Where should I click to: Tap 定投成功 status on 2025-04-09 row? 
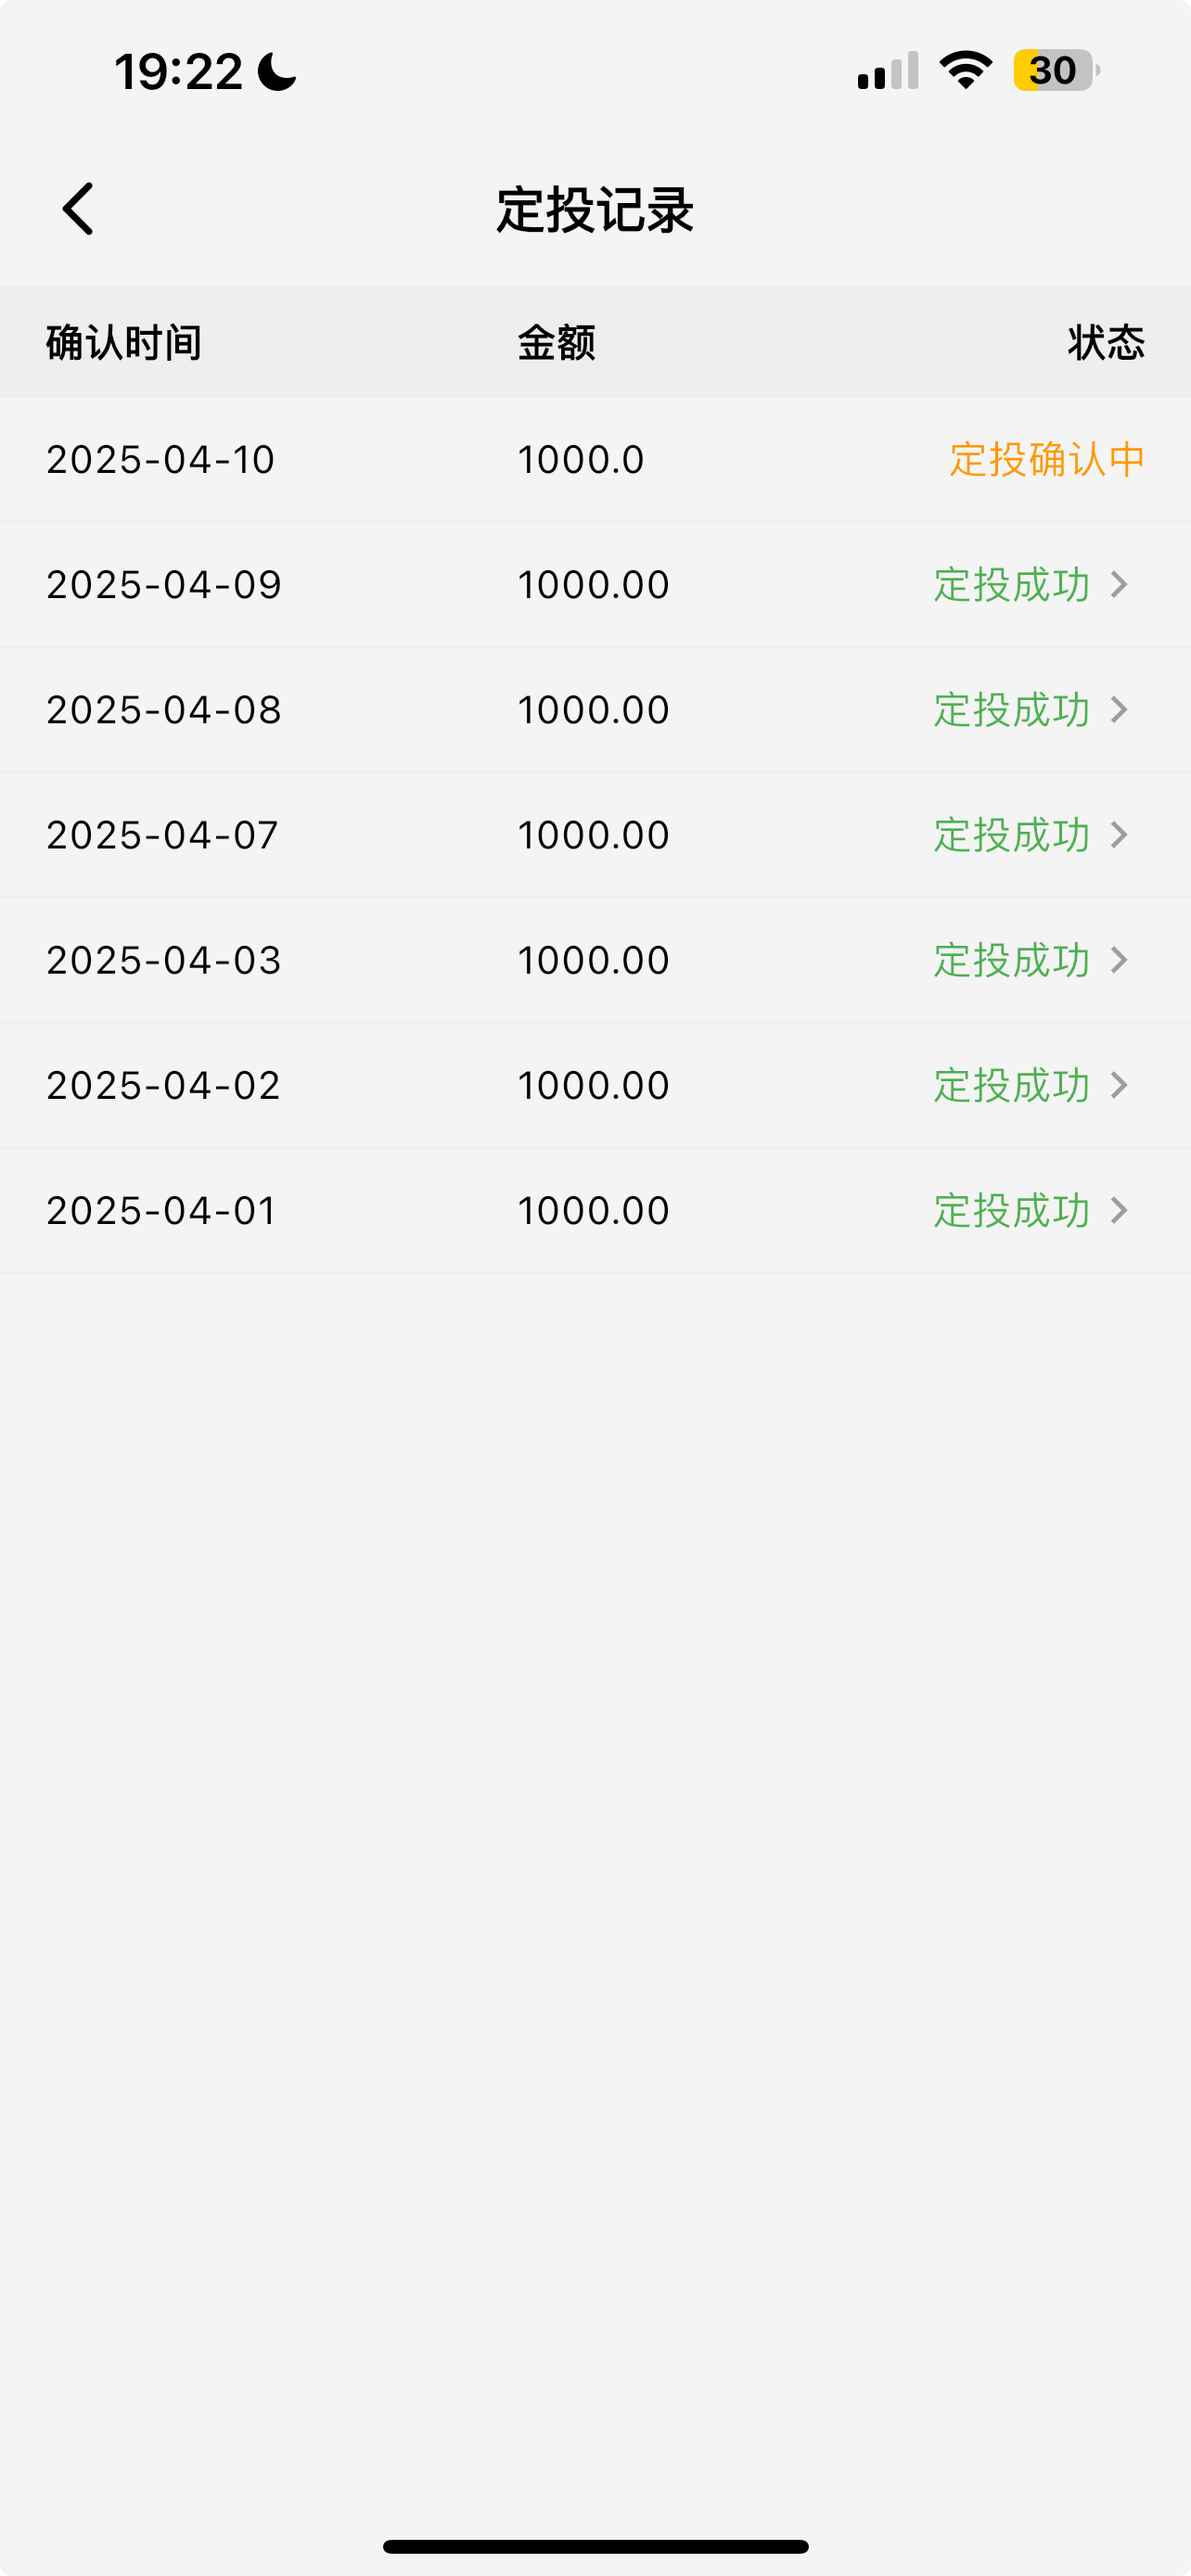pos(1011,584)
